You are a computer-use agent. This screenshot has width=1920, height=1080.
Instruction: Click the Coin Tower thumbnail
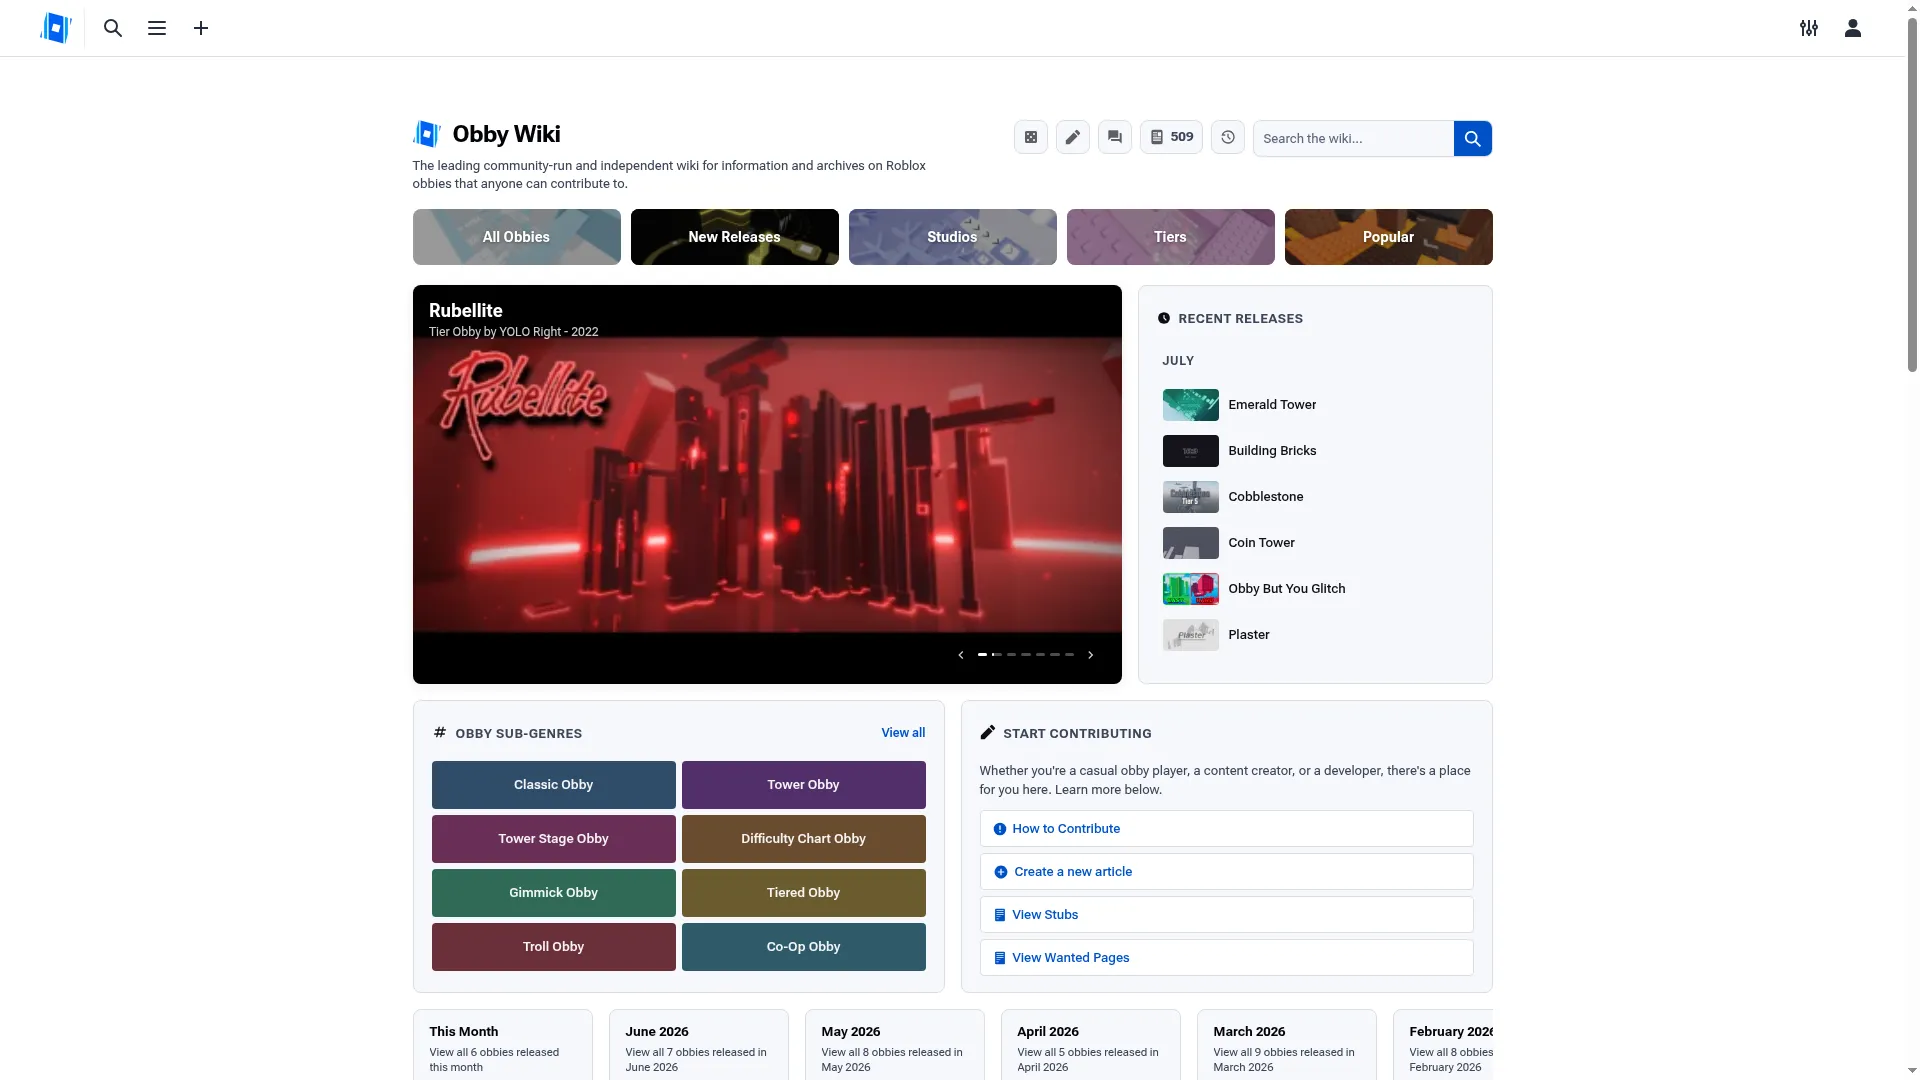(1191, 543)
